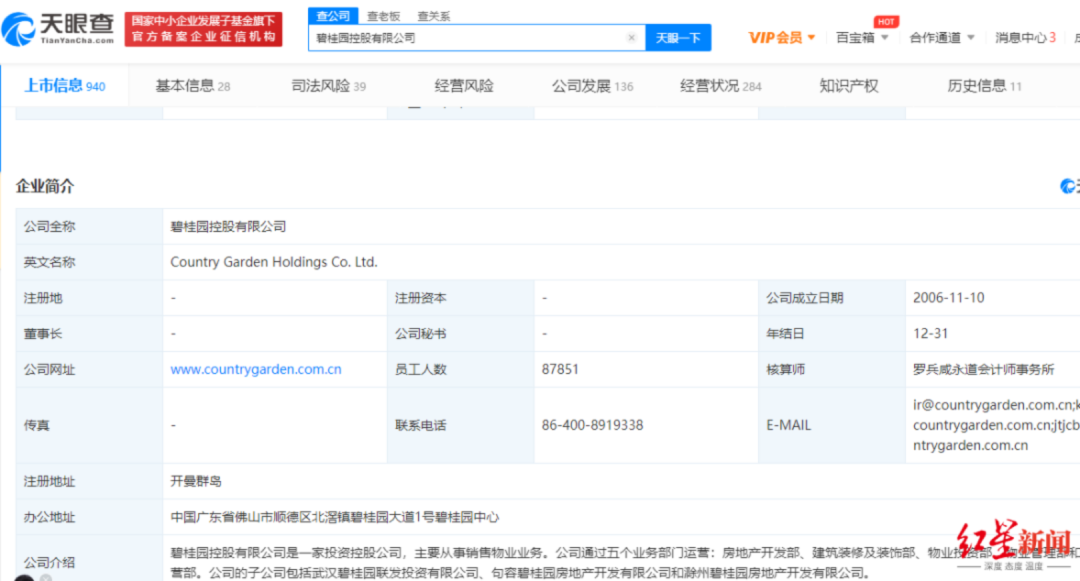Click the red 官方备案企业征信机构 badge
Image resolution: width=1080 pixels, height=581 pixels.
[x=203, y=28]
